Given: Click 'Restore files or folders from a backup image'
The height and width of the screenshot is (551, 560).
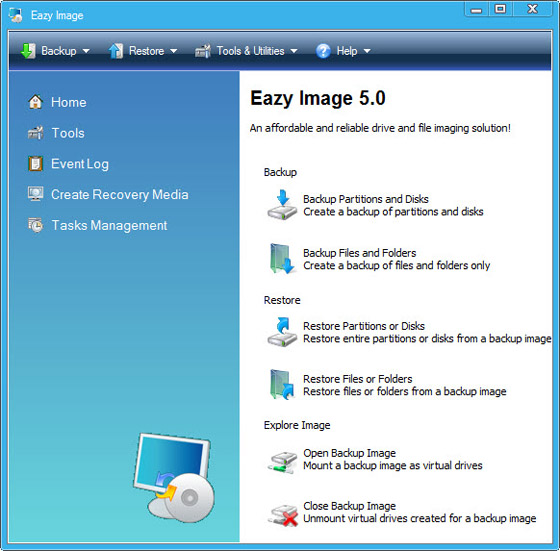Looking at the screenshot, I should tap(405, 391).
